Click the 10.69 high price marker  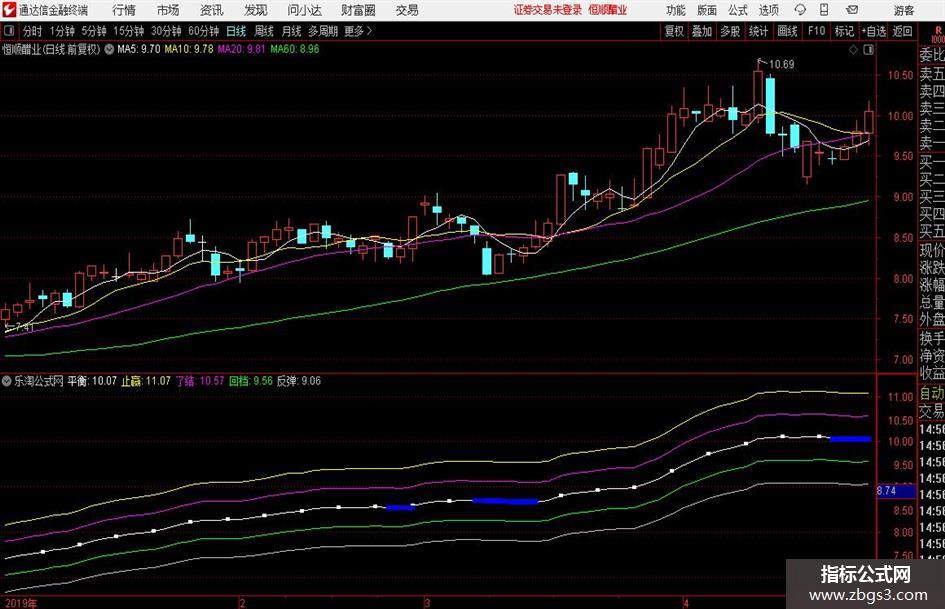781,65
